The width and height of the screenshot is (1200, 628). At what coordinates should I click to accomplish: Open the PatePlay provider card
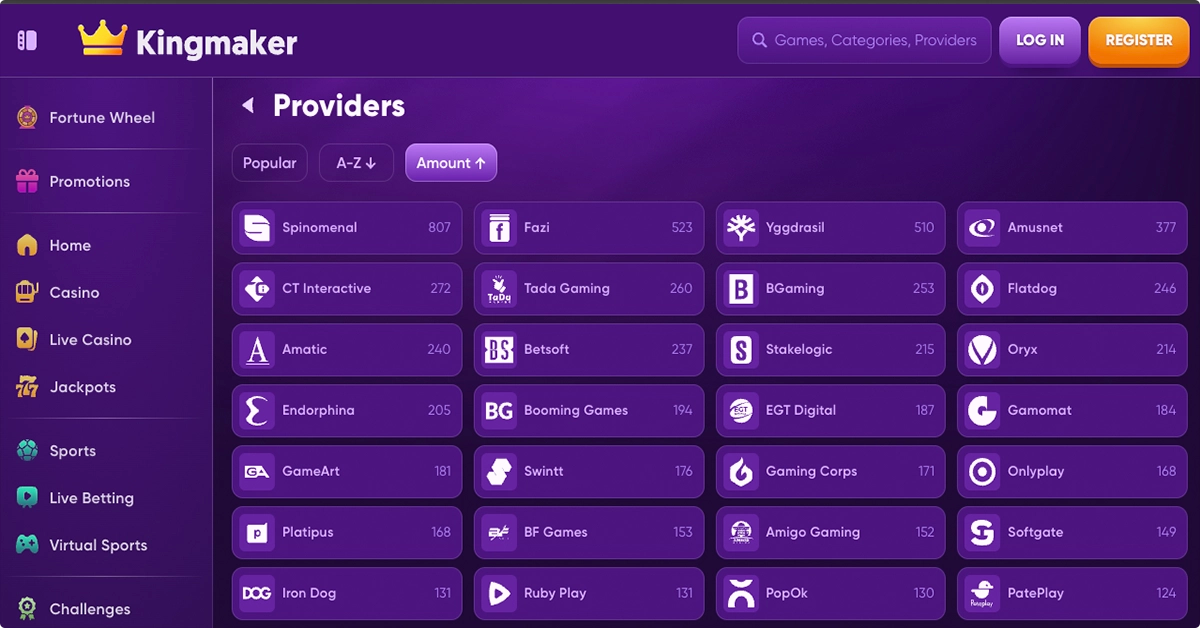point(1072,593)
